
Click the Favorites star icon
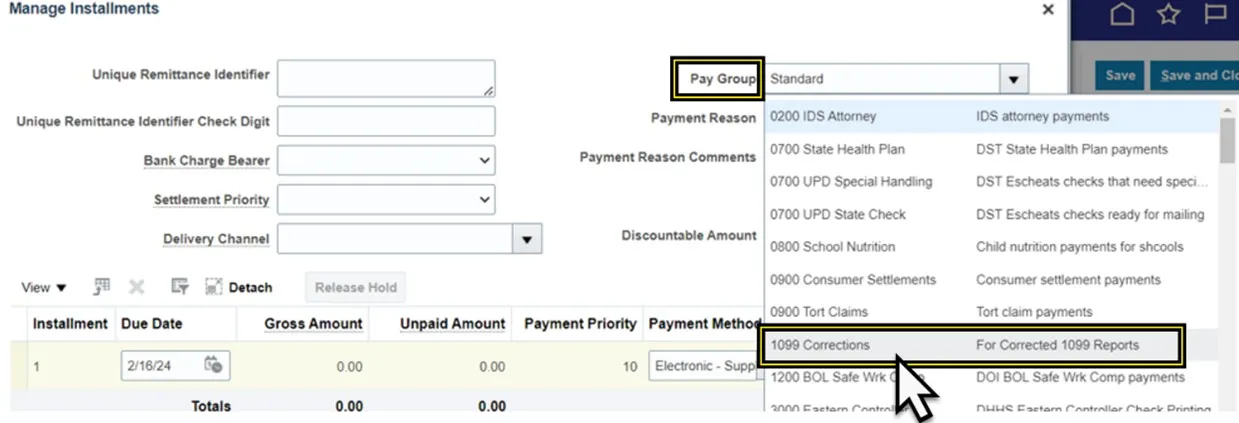coord(1168,15)
